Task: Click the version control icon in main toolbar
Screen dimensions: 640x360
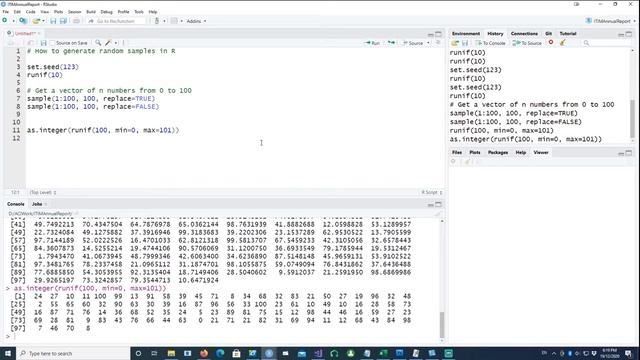Action: pos(157,21)
